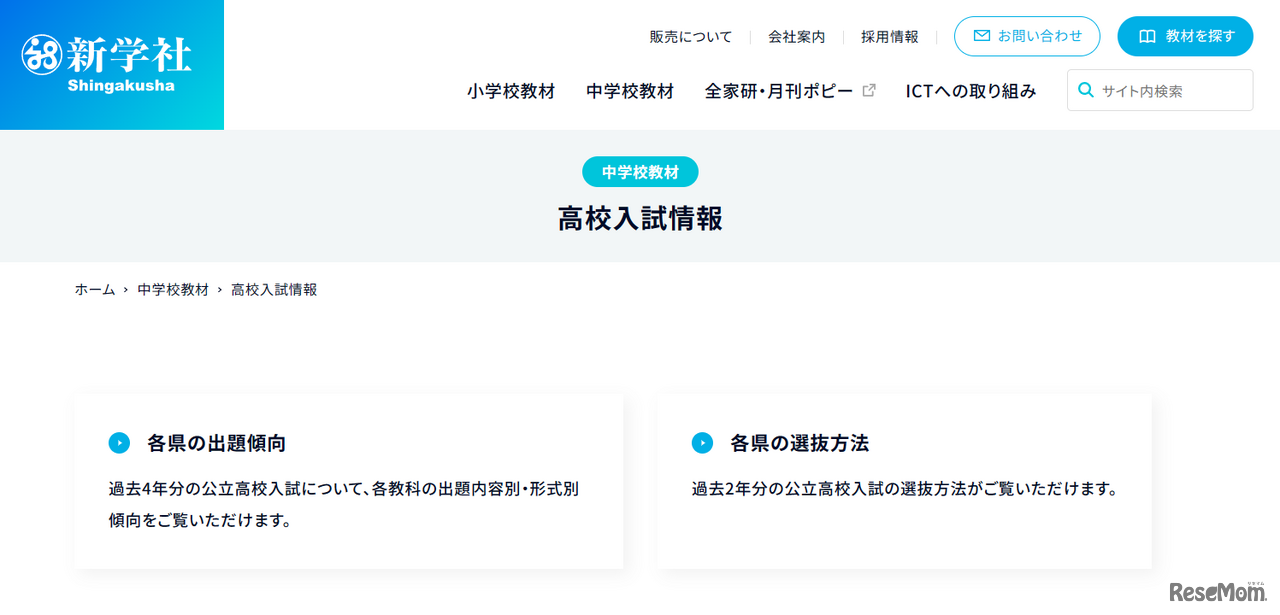
Task: Open ICTへの取り組み menu item
Action: pyautogui.click(x=971, y=91)
